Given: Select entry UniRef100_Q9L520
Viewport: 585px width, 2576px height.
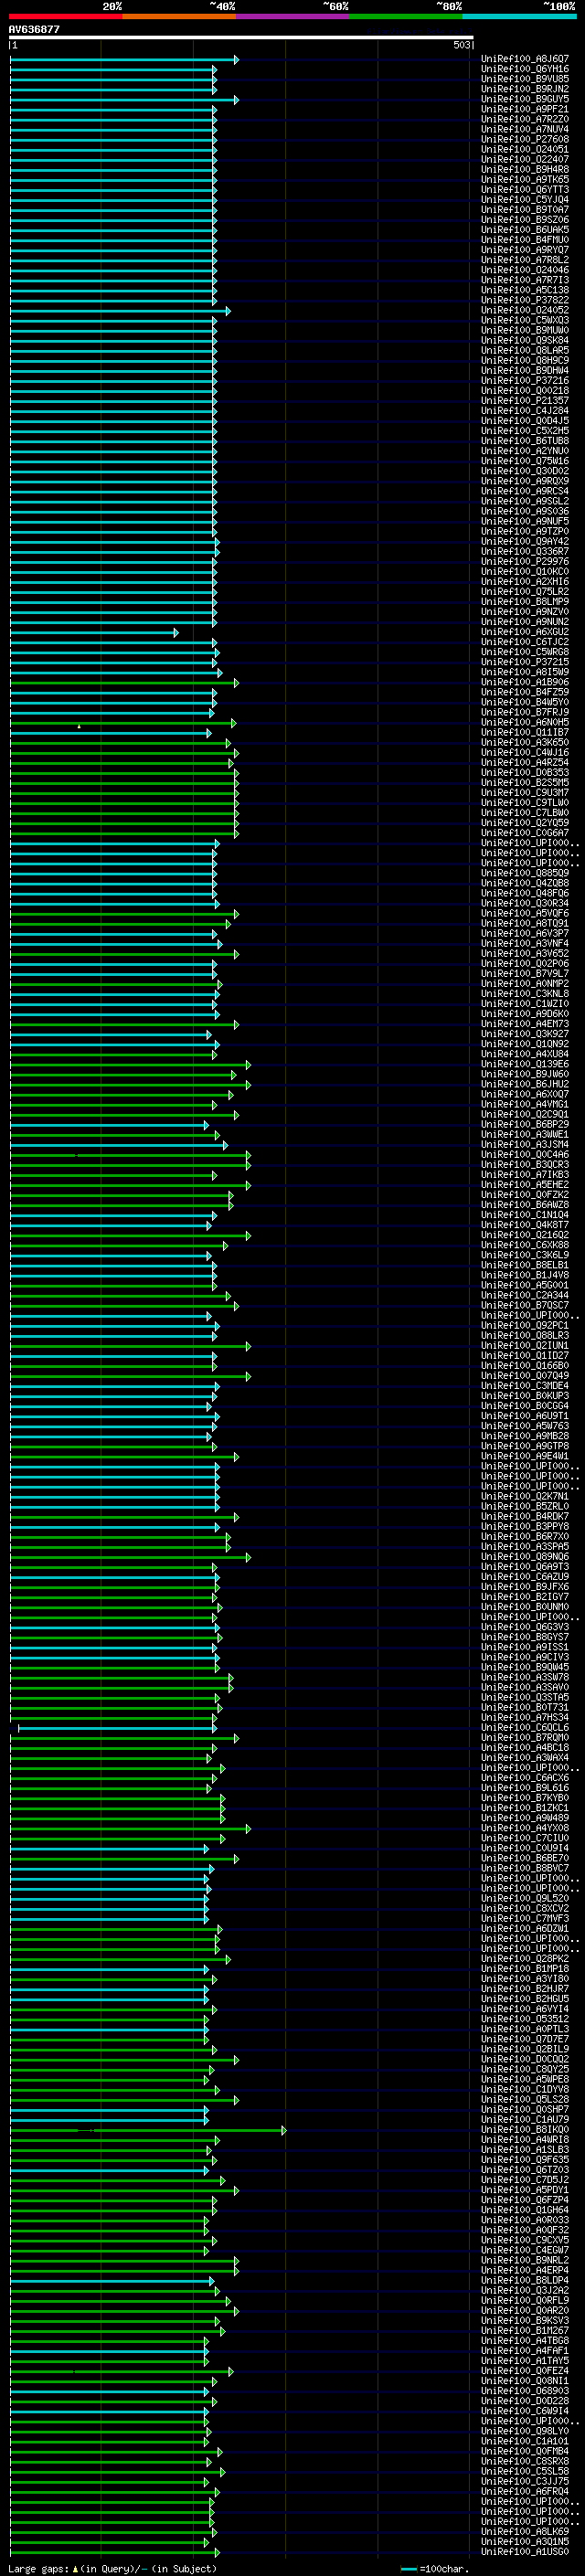Looking at the screenshot, I should pos(525,1898).
